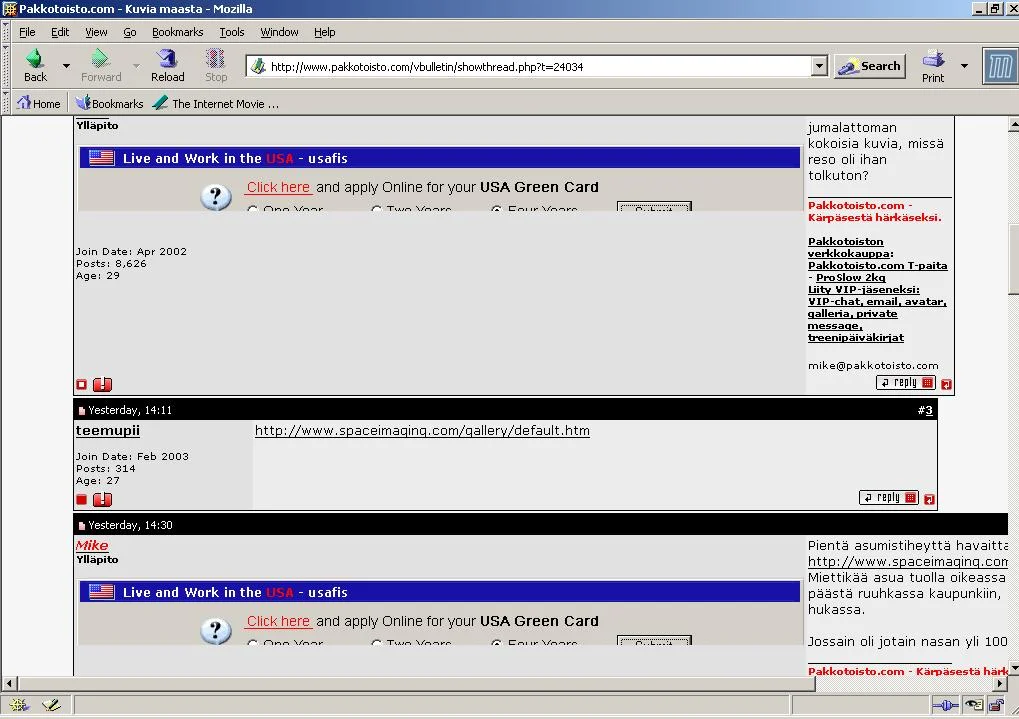Click the Composer icon in status bar

(x=51, y=705)
